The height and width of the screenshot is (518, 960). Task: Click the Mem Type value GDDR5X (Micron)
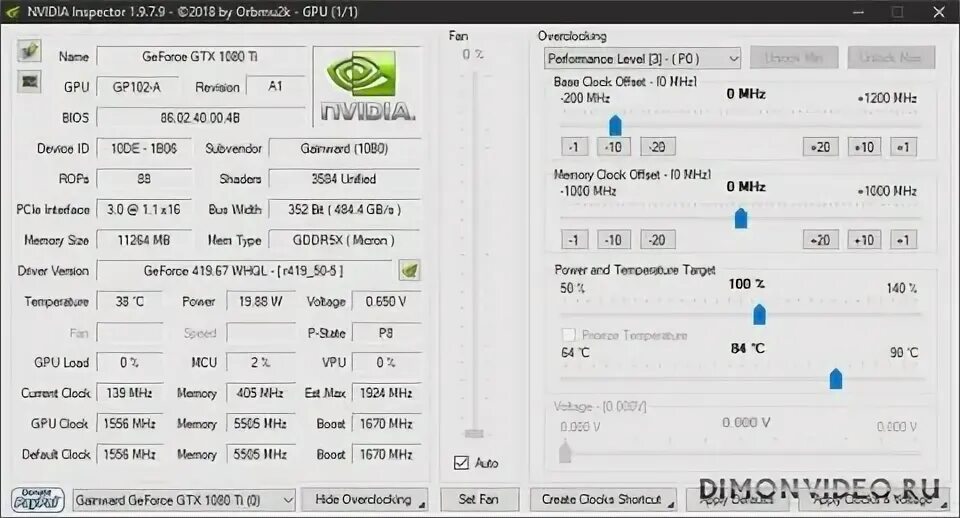(x=345, y=240)
